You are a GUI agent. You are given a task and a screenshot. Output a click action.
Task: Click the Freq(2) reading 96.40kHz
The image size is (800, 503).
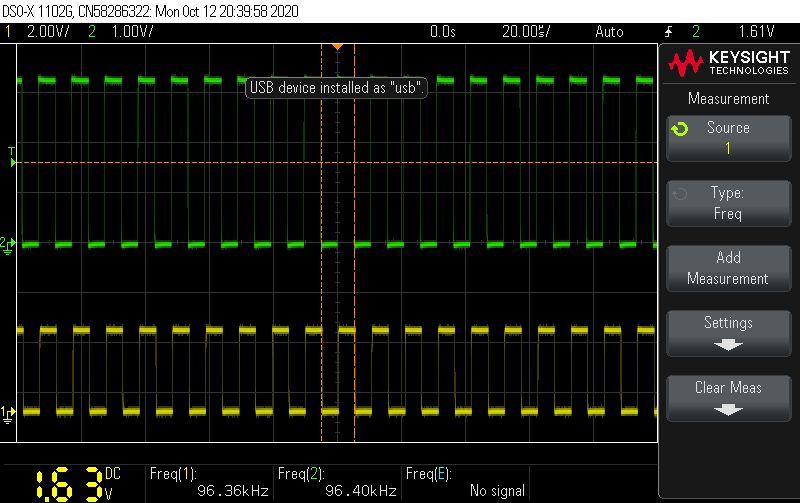(361, 491)
